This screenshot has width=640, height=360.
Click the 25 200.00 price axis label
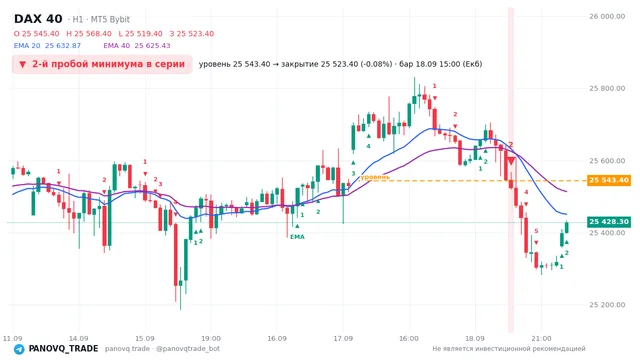pyautogui.click(x=607, y=304)
